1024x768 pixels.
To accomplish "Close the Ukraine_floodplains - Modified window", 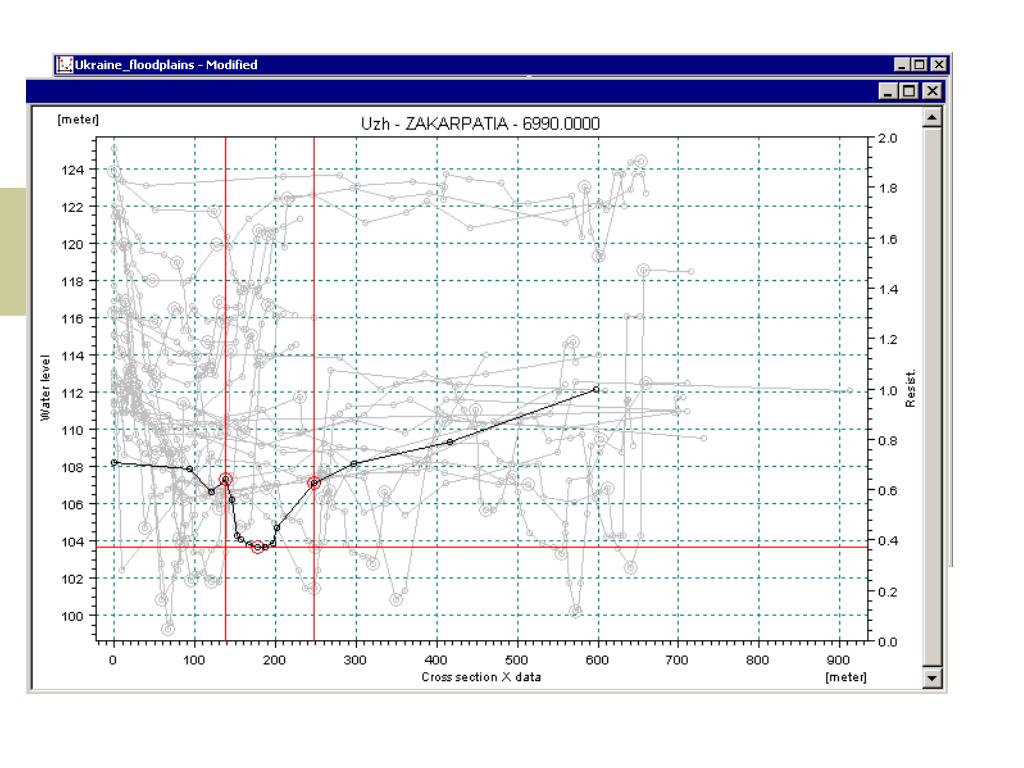I will [x=938, y=65].
